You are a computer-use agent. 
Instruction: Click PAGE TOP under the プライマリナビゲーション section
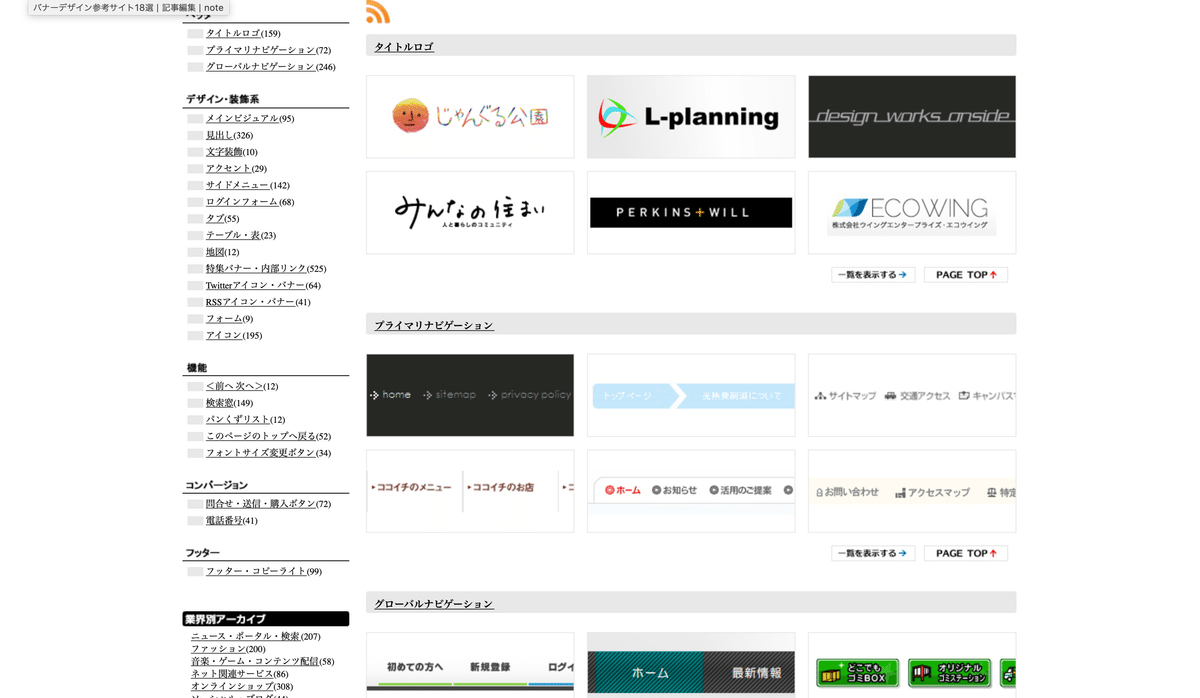point(966,553)
